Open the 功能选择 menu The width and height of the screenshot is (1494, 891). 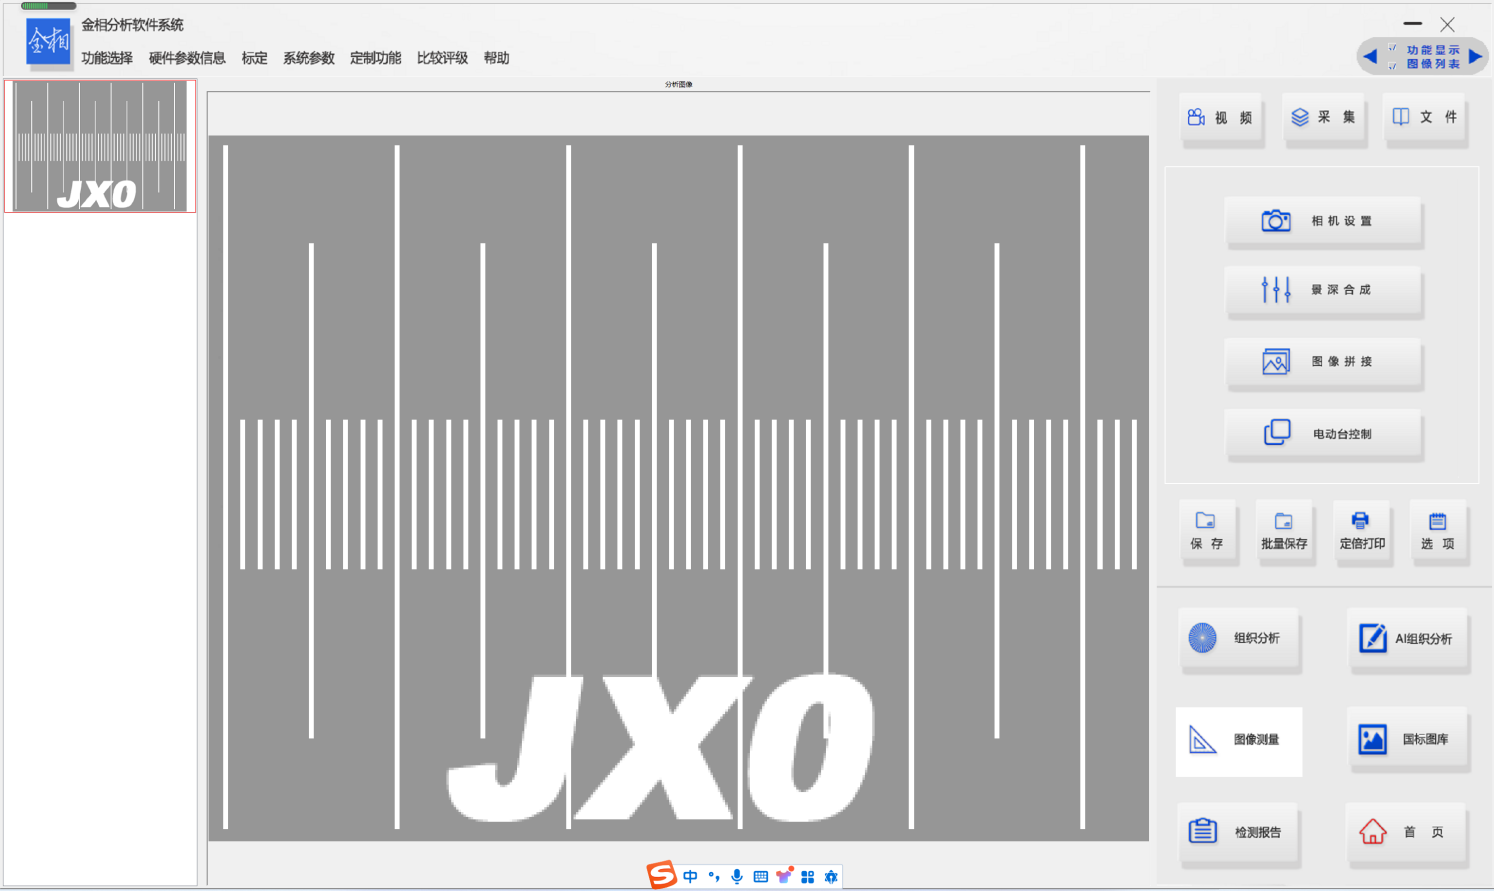[107, 58]
